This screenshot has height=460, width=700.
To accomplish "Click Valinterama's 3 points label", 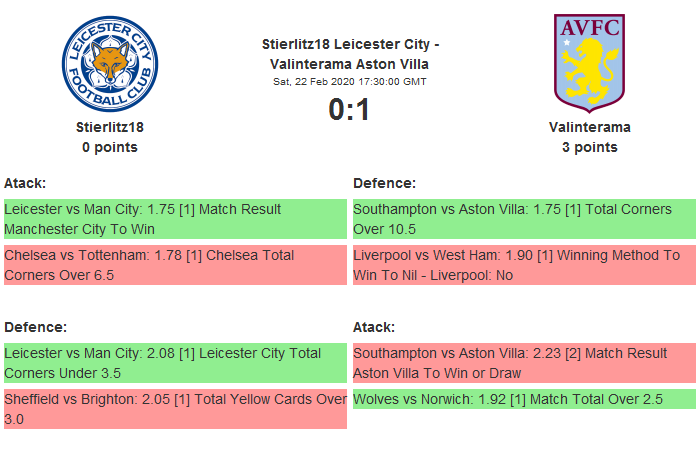I will [x=589, y=147].
